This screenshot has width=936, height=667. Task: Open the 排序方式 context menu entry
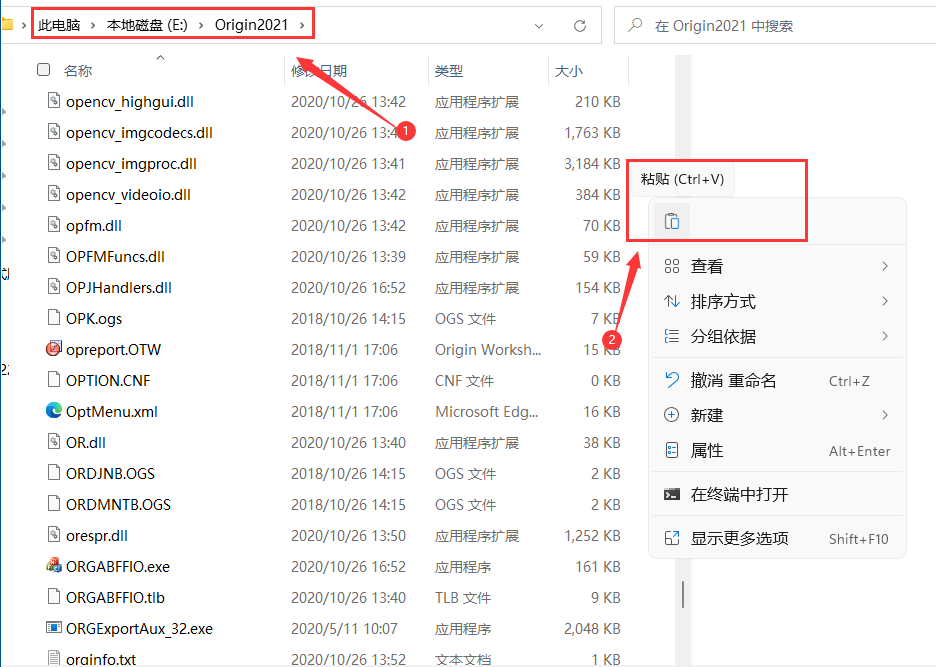tap(777, 302)
